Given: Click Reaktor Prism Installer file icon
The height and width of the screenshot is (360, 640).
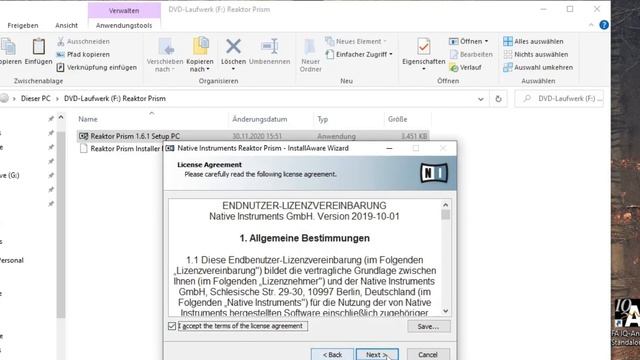Looking at the screenshot, I should (x=83, y=149).
